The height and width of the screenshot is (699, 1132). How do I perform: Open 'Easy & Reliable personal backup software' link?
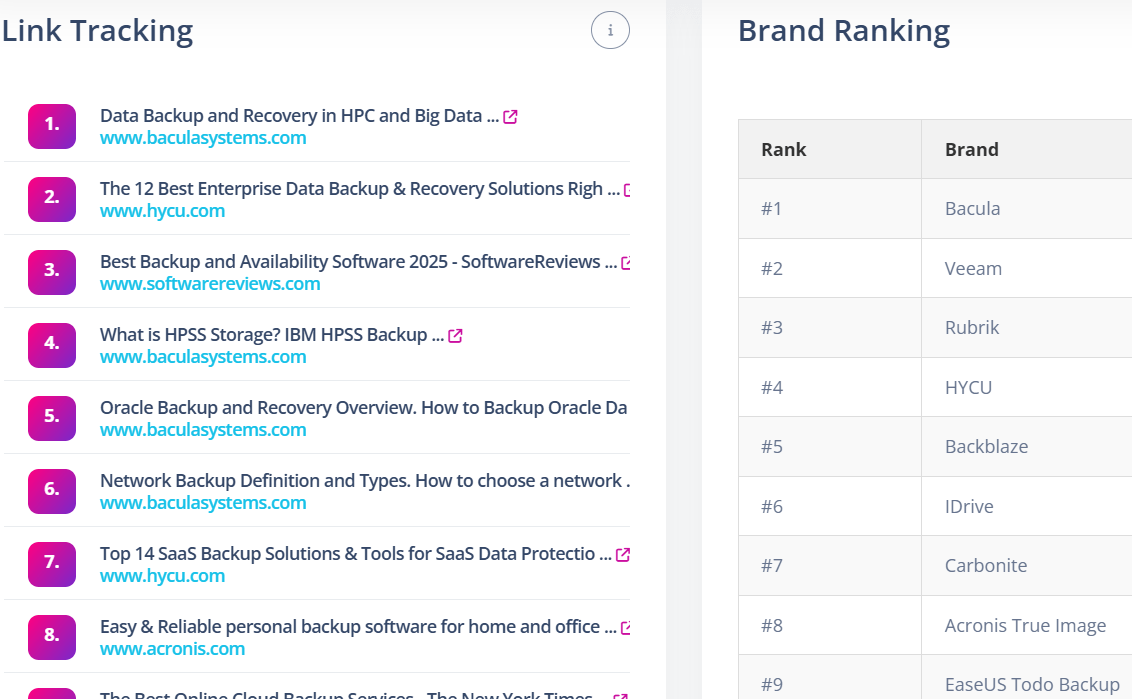[358, 626]
